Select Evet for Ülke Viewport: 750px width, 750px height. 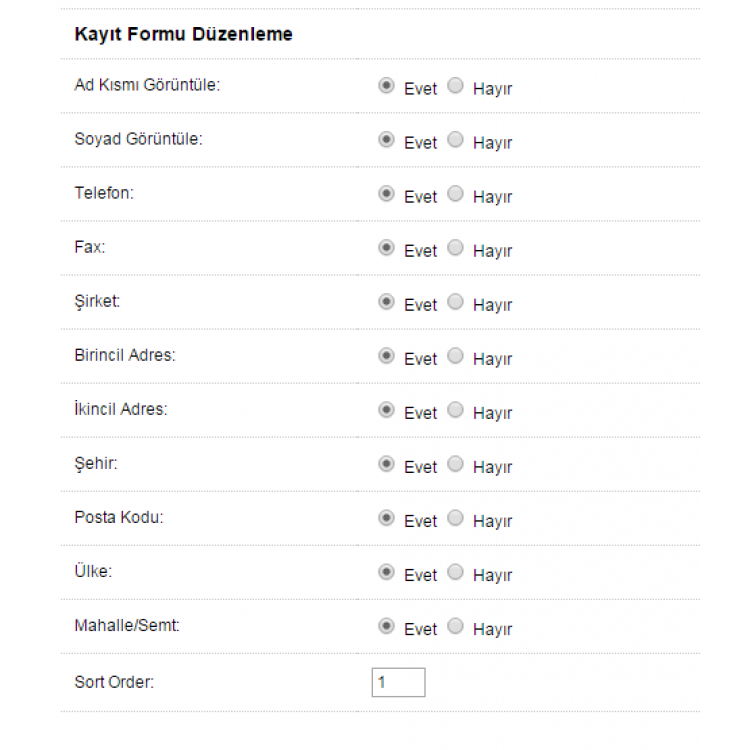click(386, 572)
